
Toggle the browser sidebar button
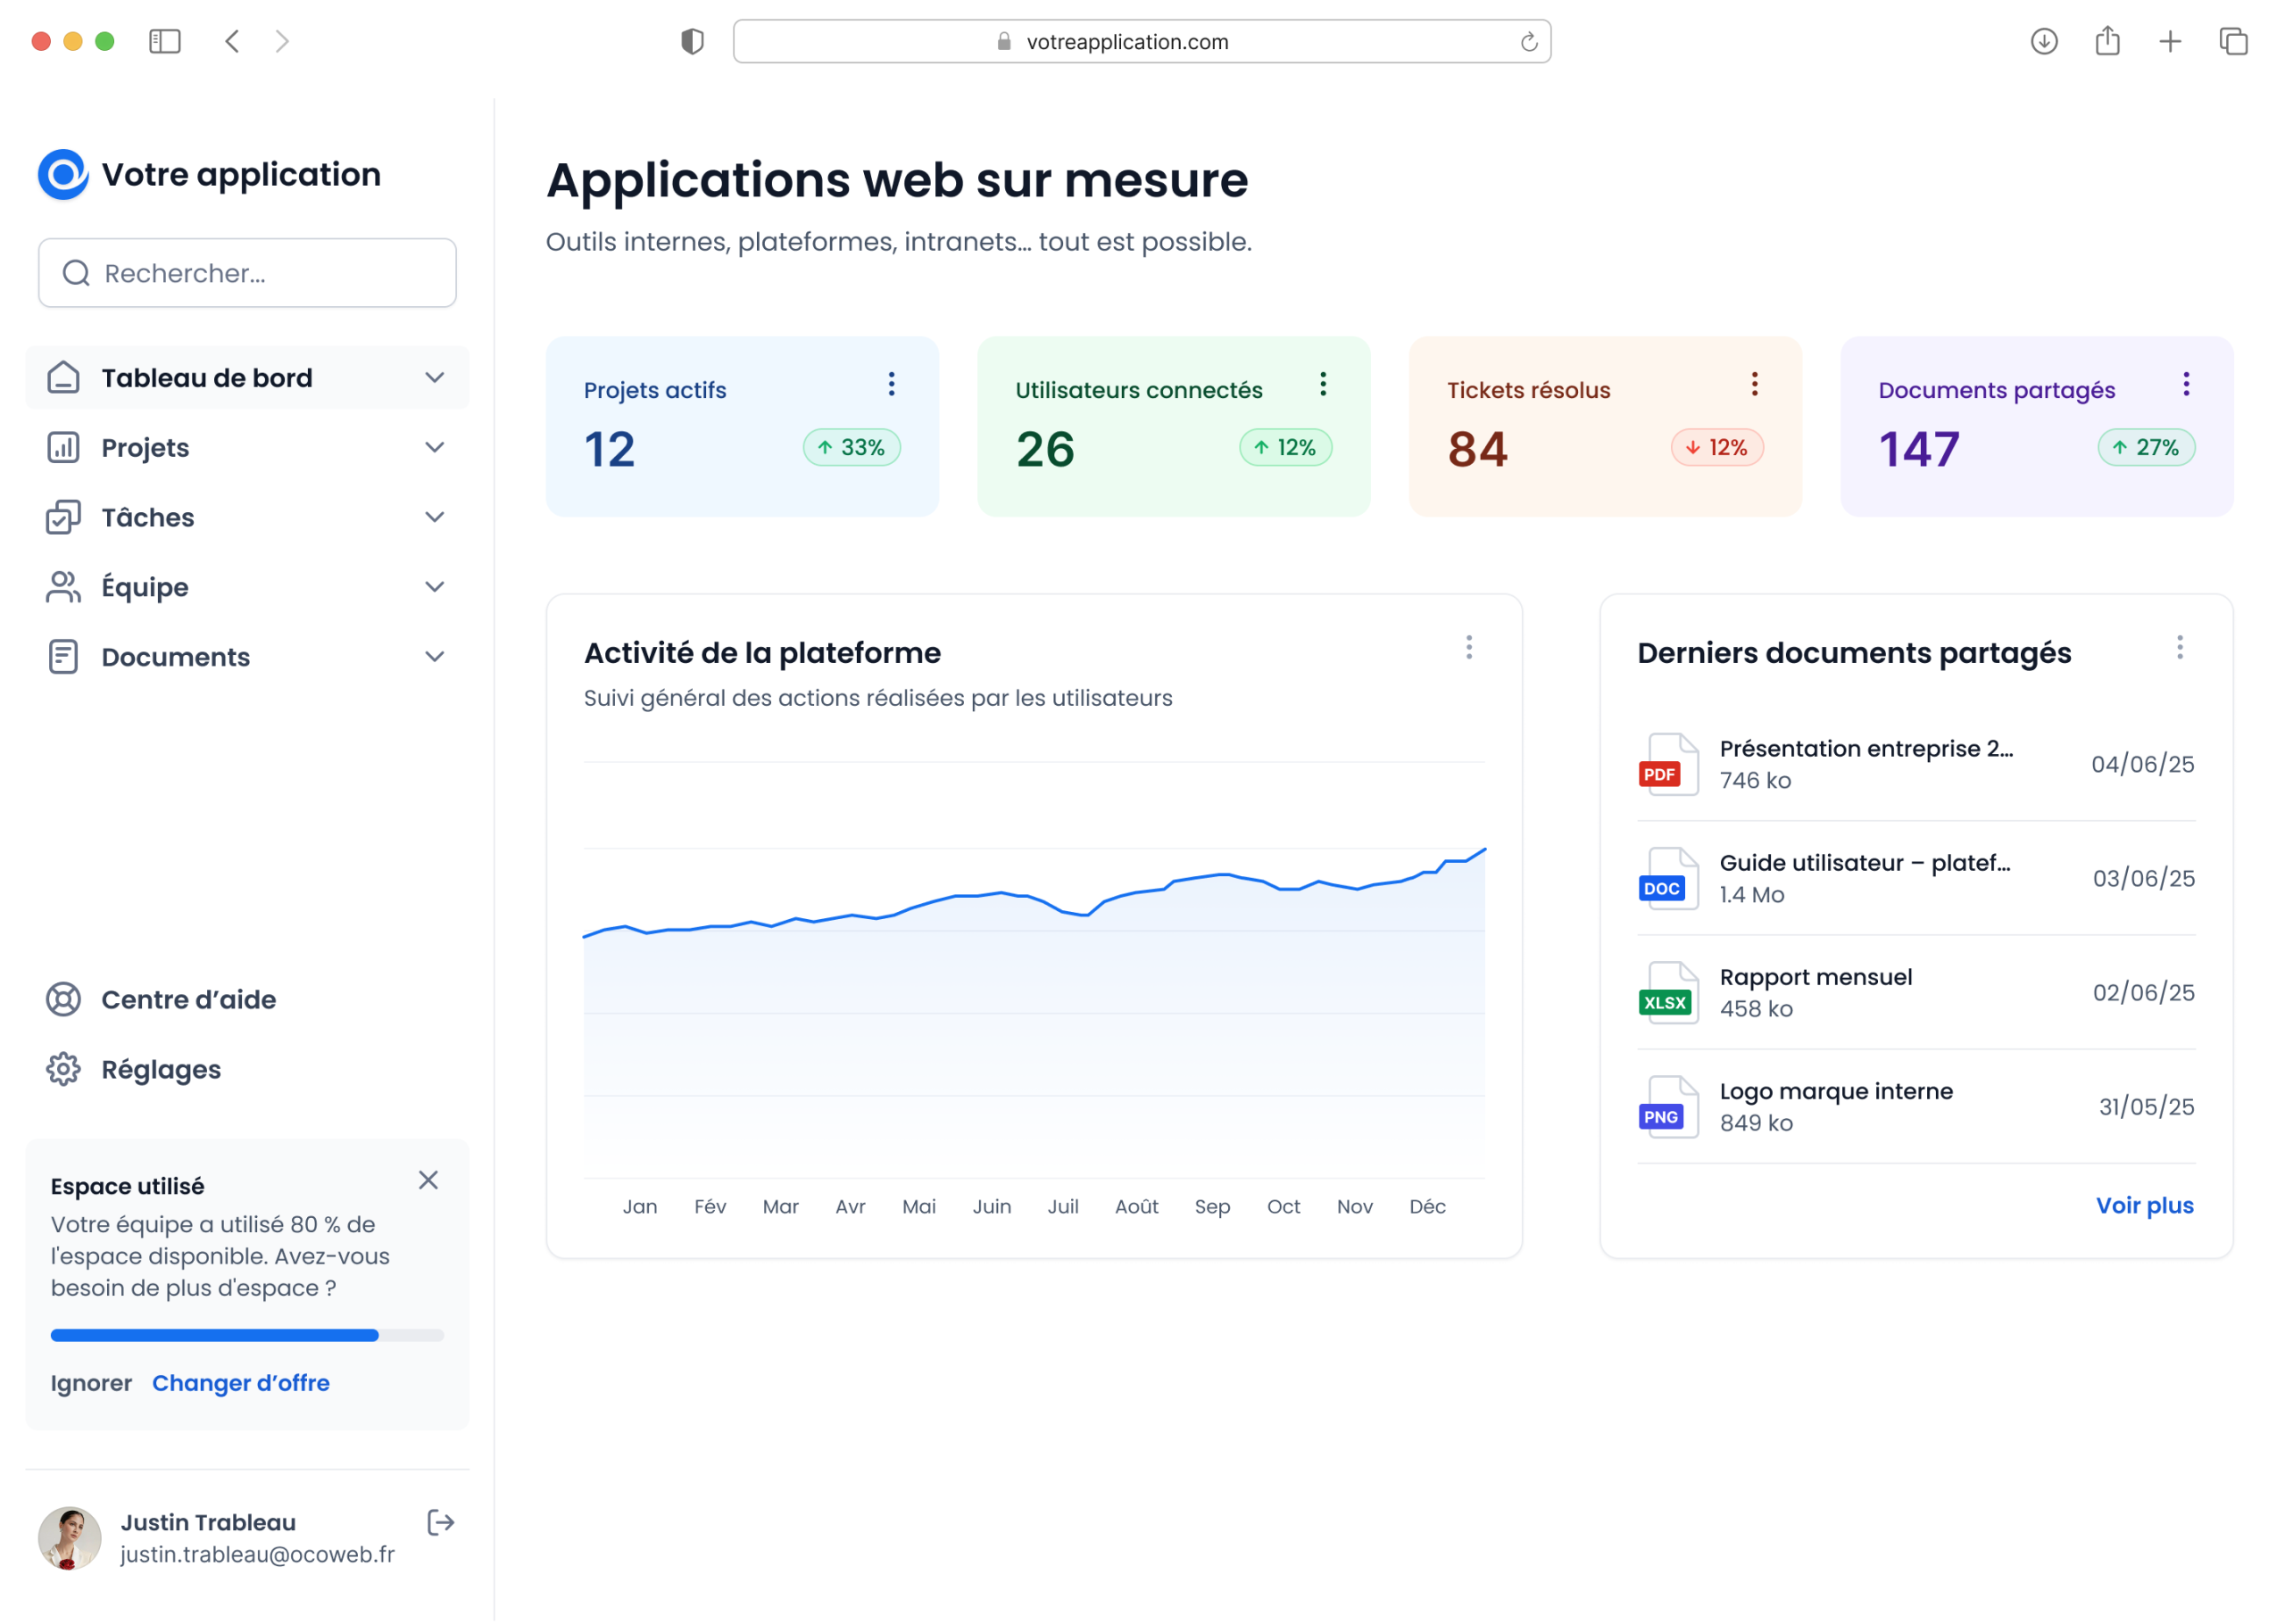tap(165, 41)
